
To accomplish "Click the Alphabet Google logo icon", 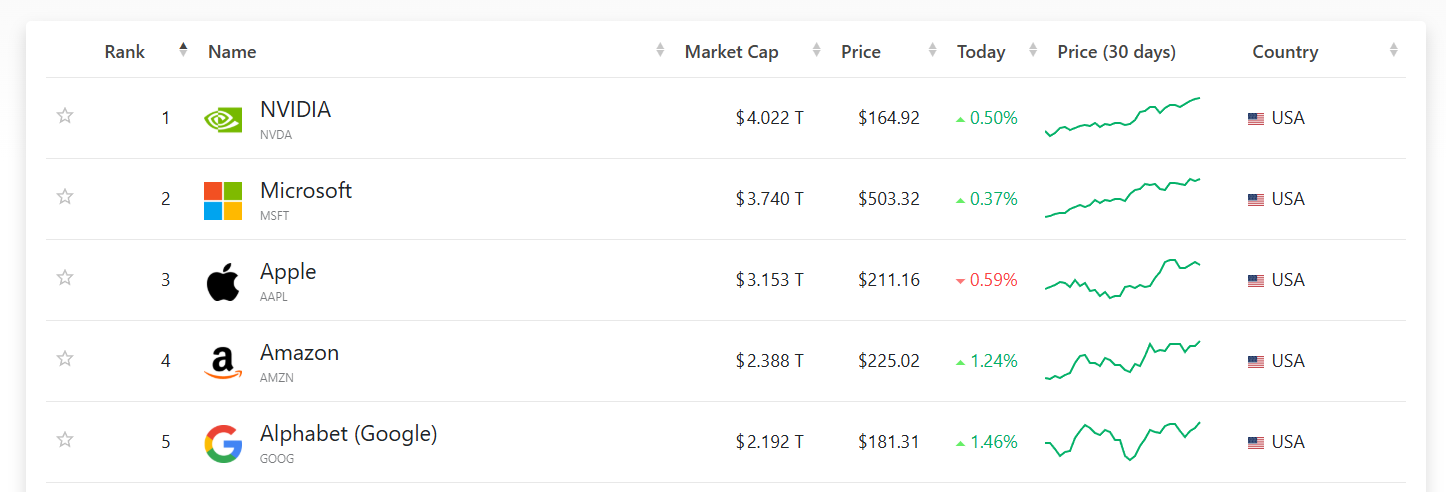I will click(223, 443).
